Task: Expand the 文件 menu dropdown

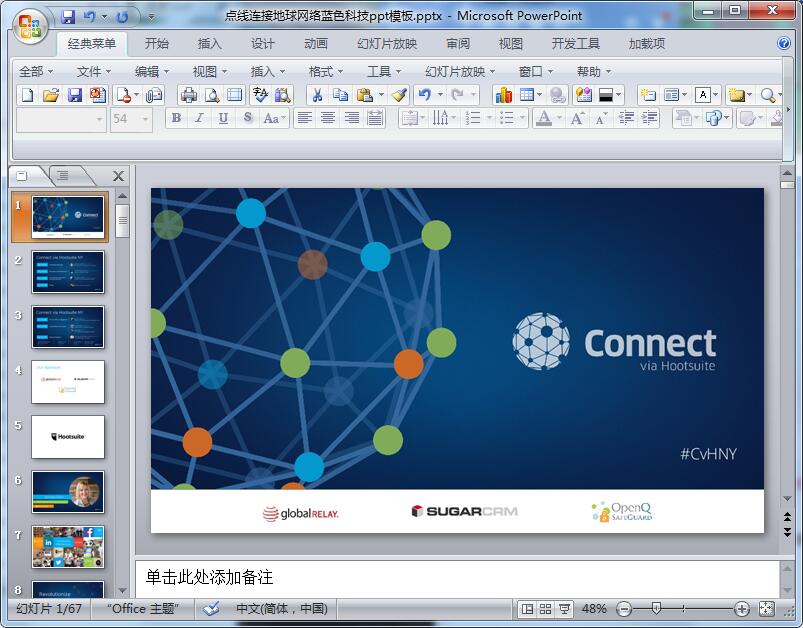Action: click(94, 72)
